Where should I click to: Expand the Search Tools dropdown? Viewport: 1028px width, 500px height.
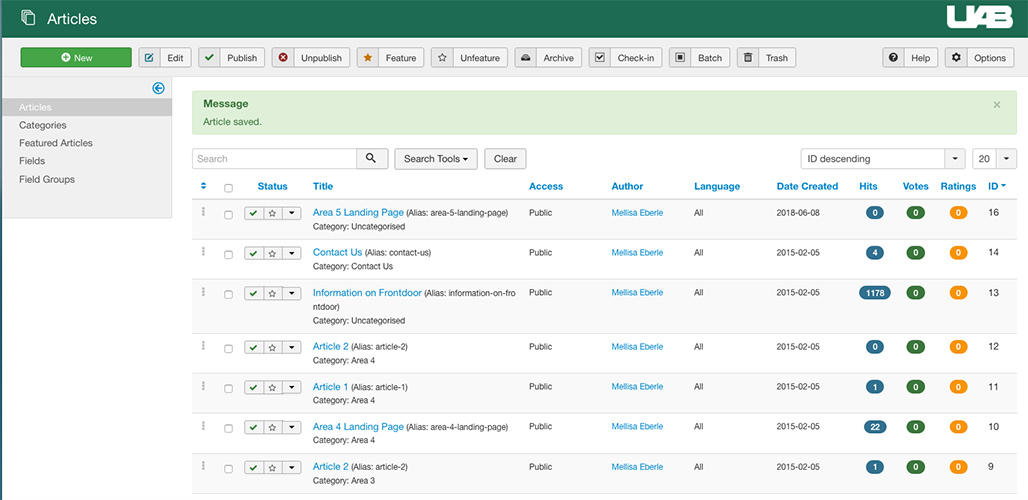(436, 159)
